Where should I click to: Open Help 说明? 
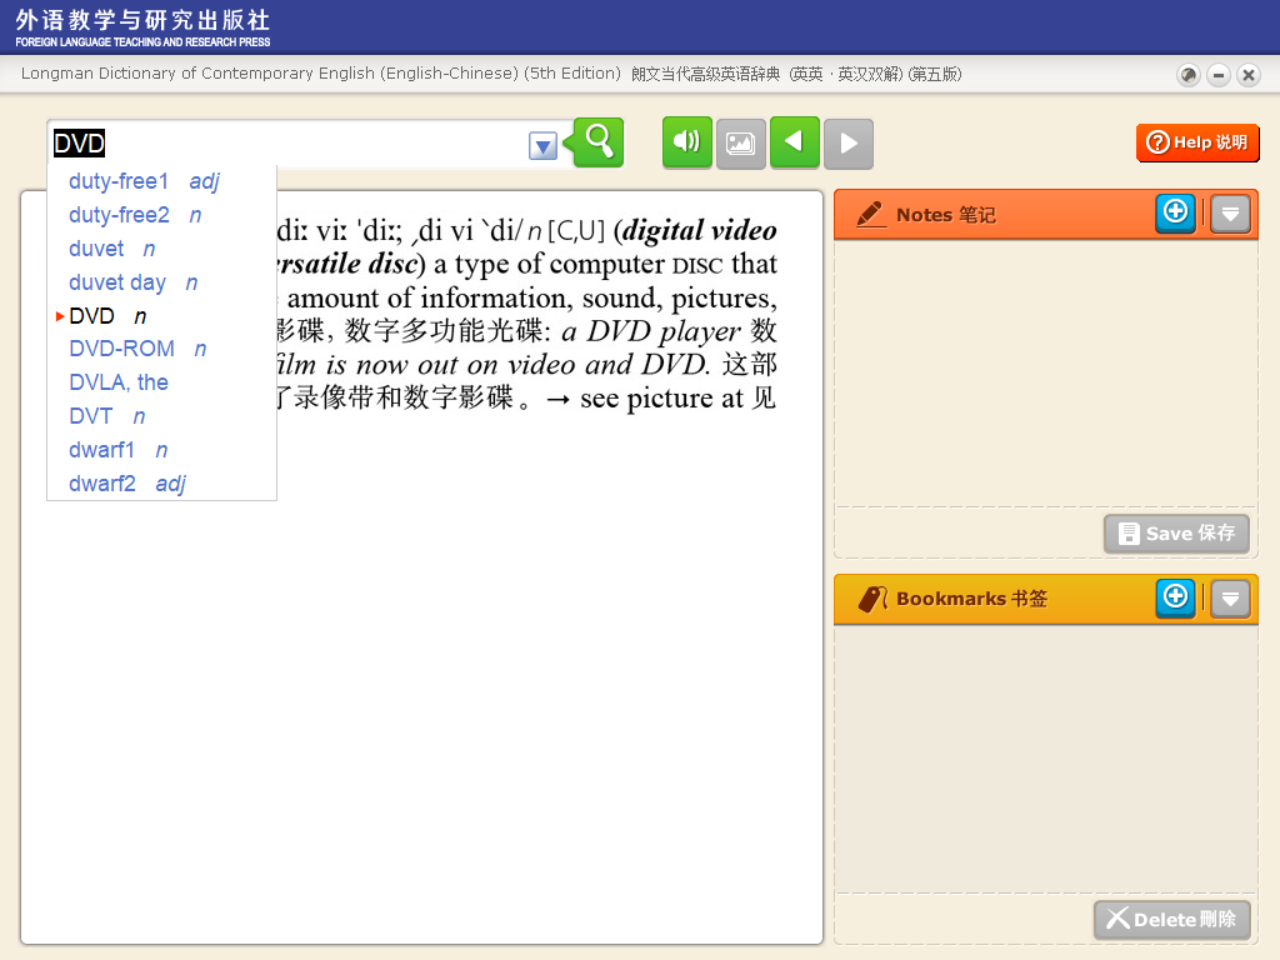1197,143
